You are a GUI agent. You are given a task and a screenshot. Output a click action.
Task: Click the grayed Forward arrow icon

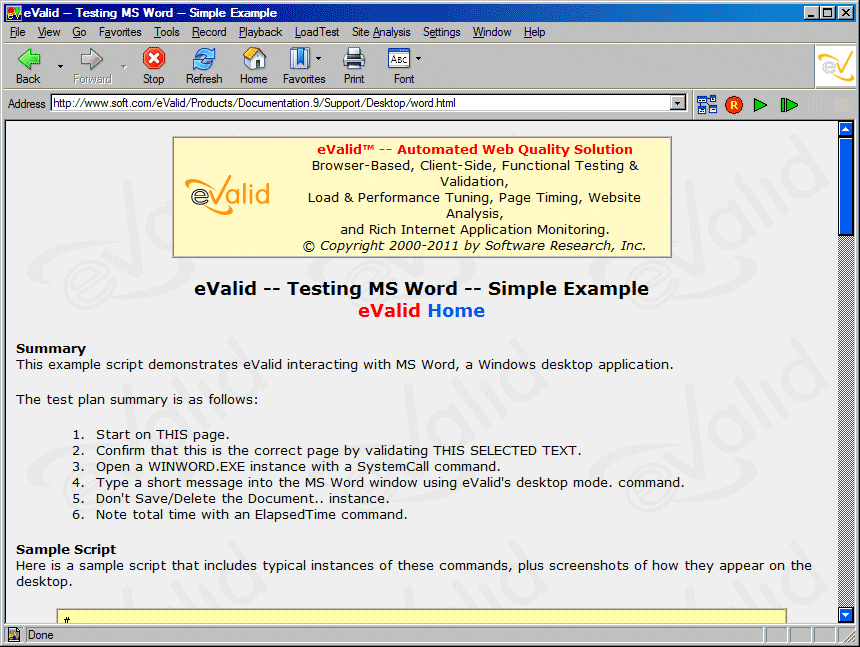(x=92, y=59)
